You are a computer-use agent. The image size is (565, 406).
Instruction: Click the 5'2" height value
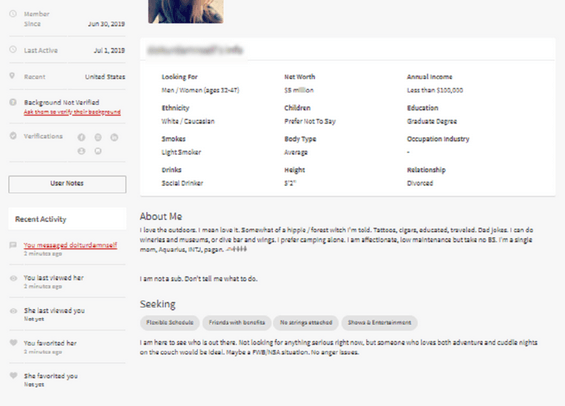[290, 183]
